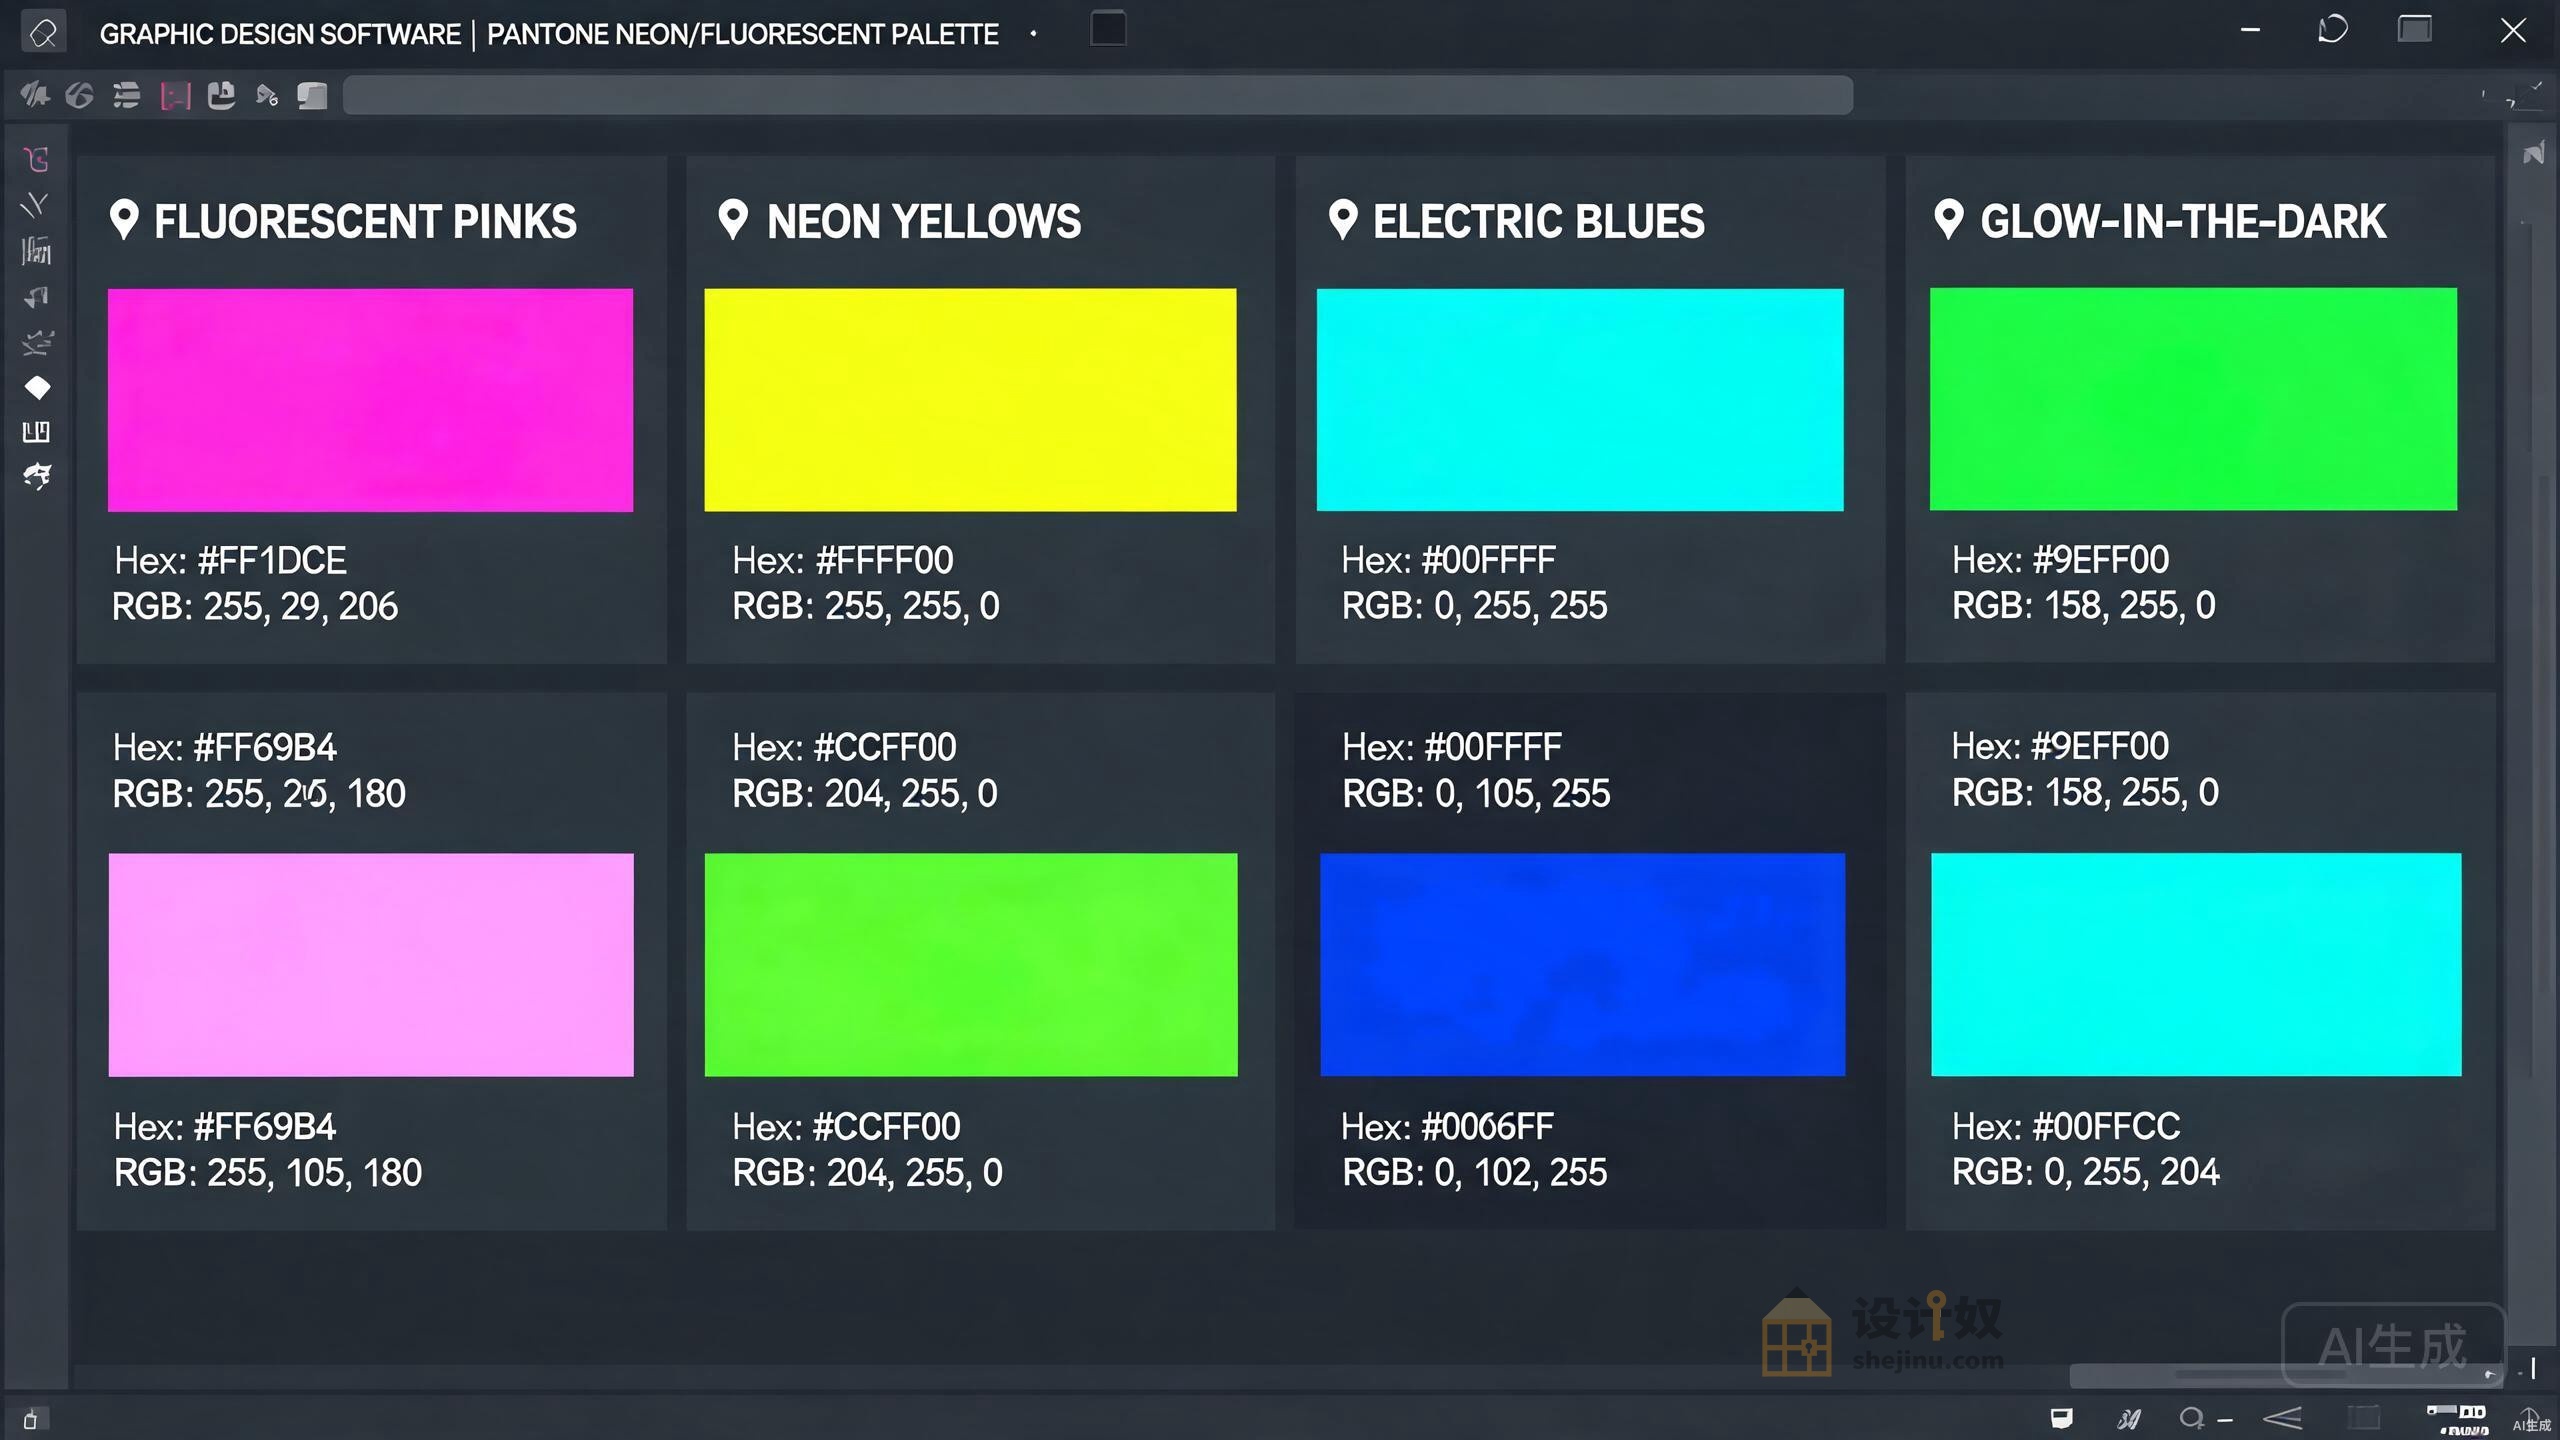The width and height of the screenshot is (2560, 1440).
Task: Click the empty search field in the top toolbar
Action: tap(1098, 96)
